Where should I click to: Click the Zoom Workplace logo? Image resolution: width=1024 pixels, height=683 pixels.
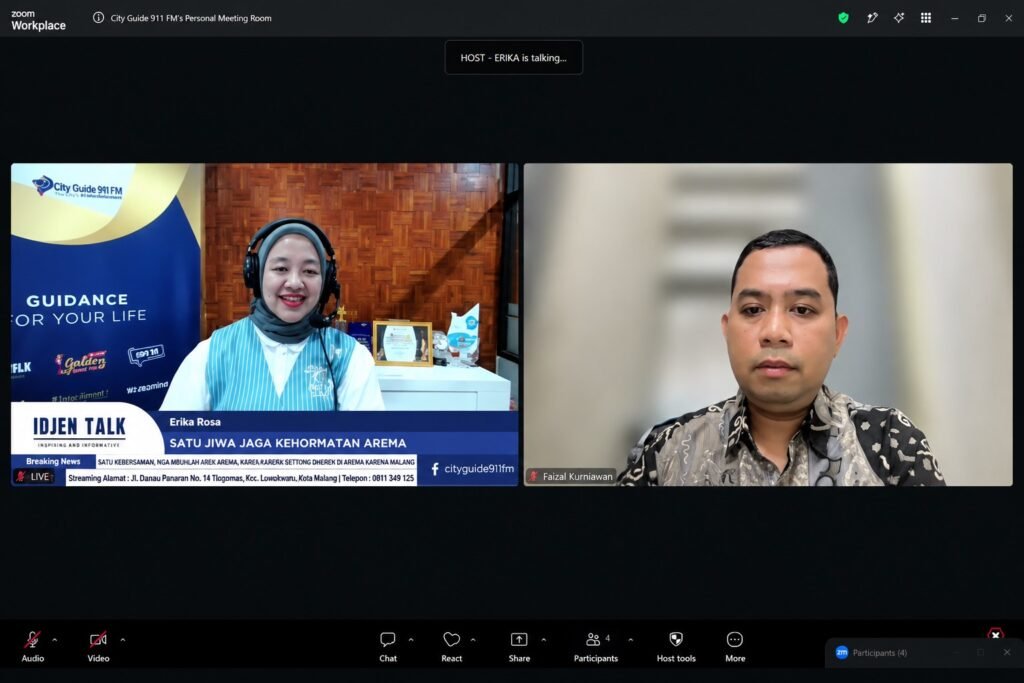(x=38, y=20)
